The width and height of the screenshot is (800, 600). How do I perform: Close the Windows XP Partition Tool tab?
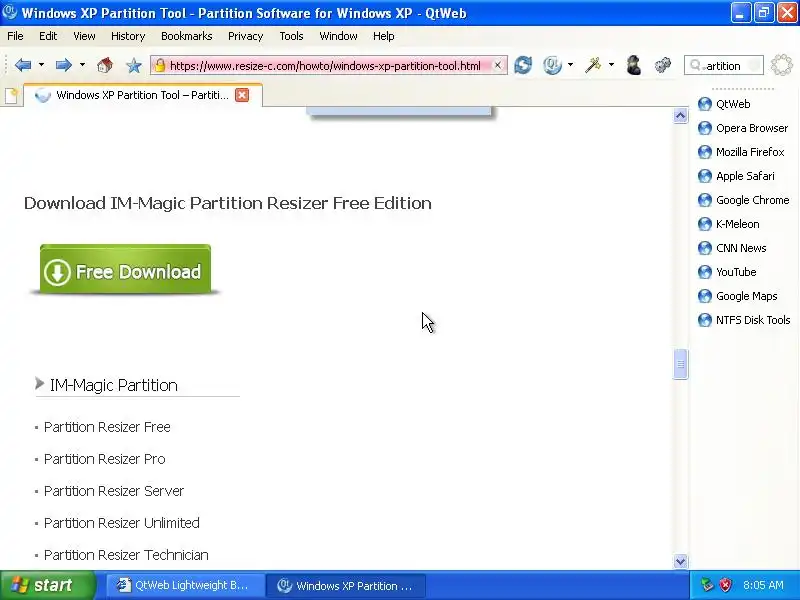(242, 95)
